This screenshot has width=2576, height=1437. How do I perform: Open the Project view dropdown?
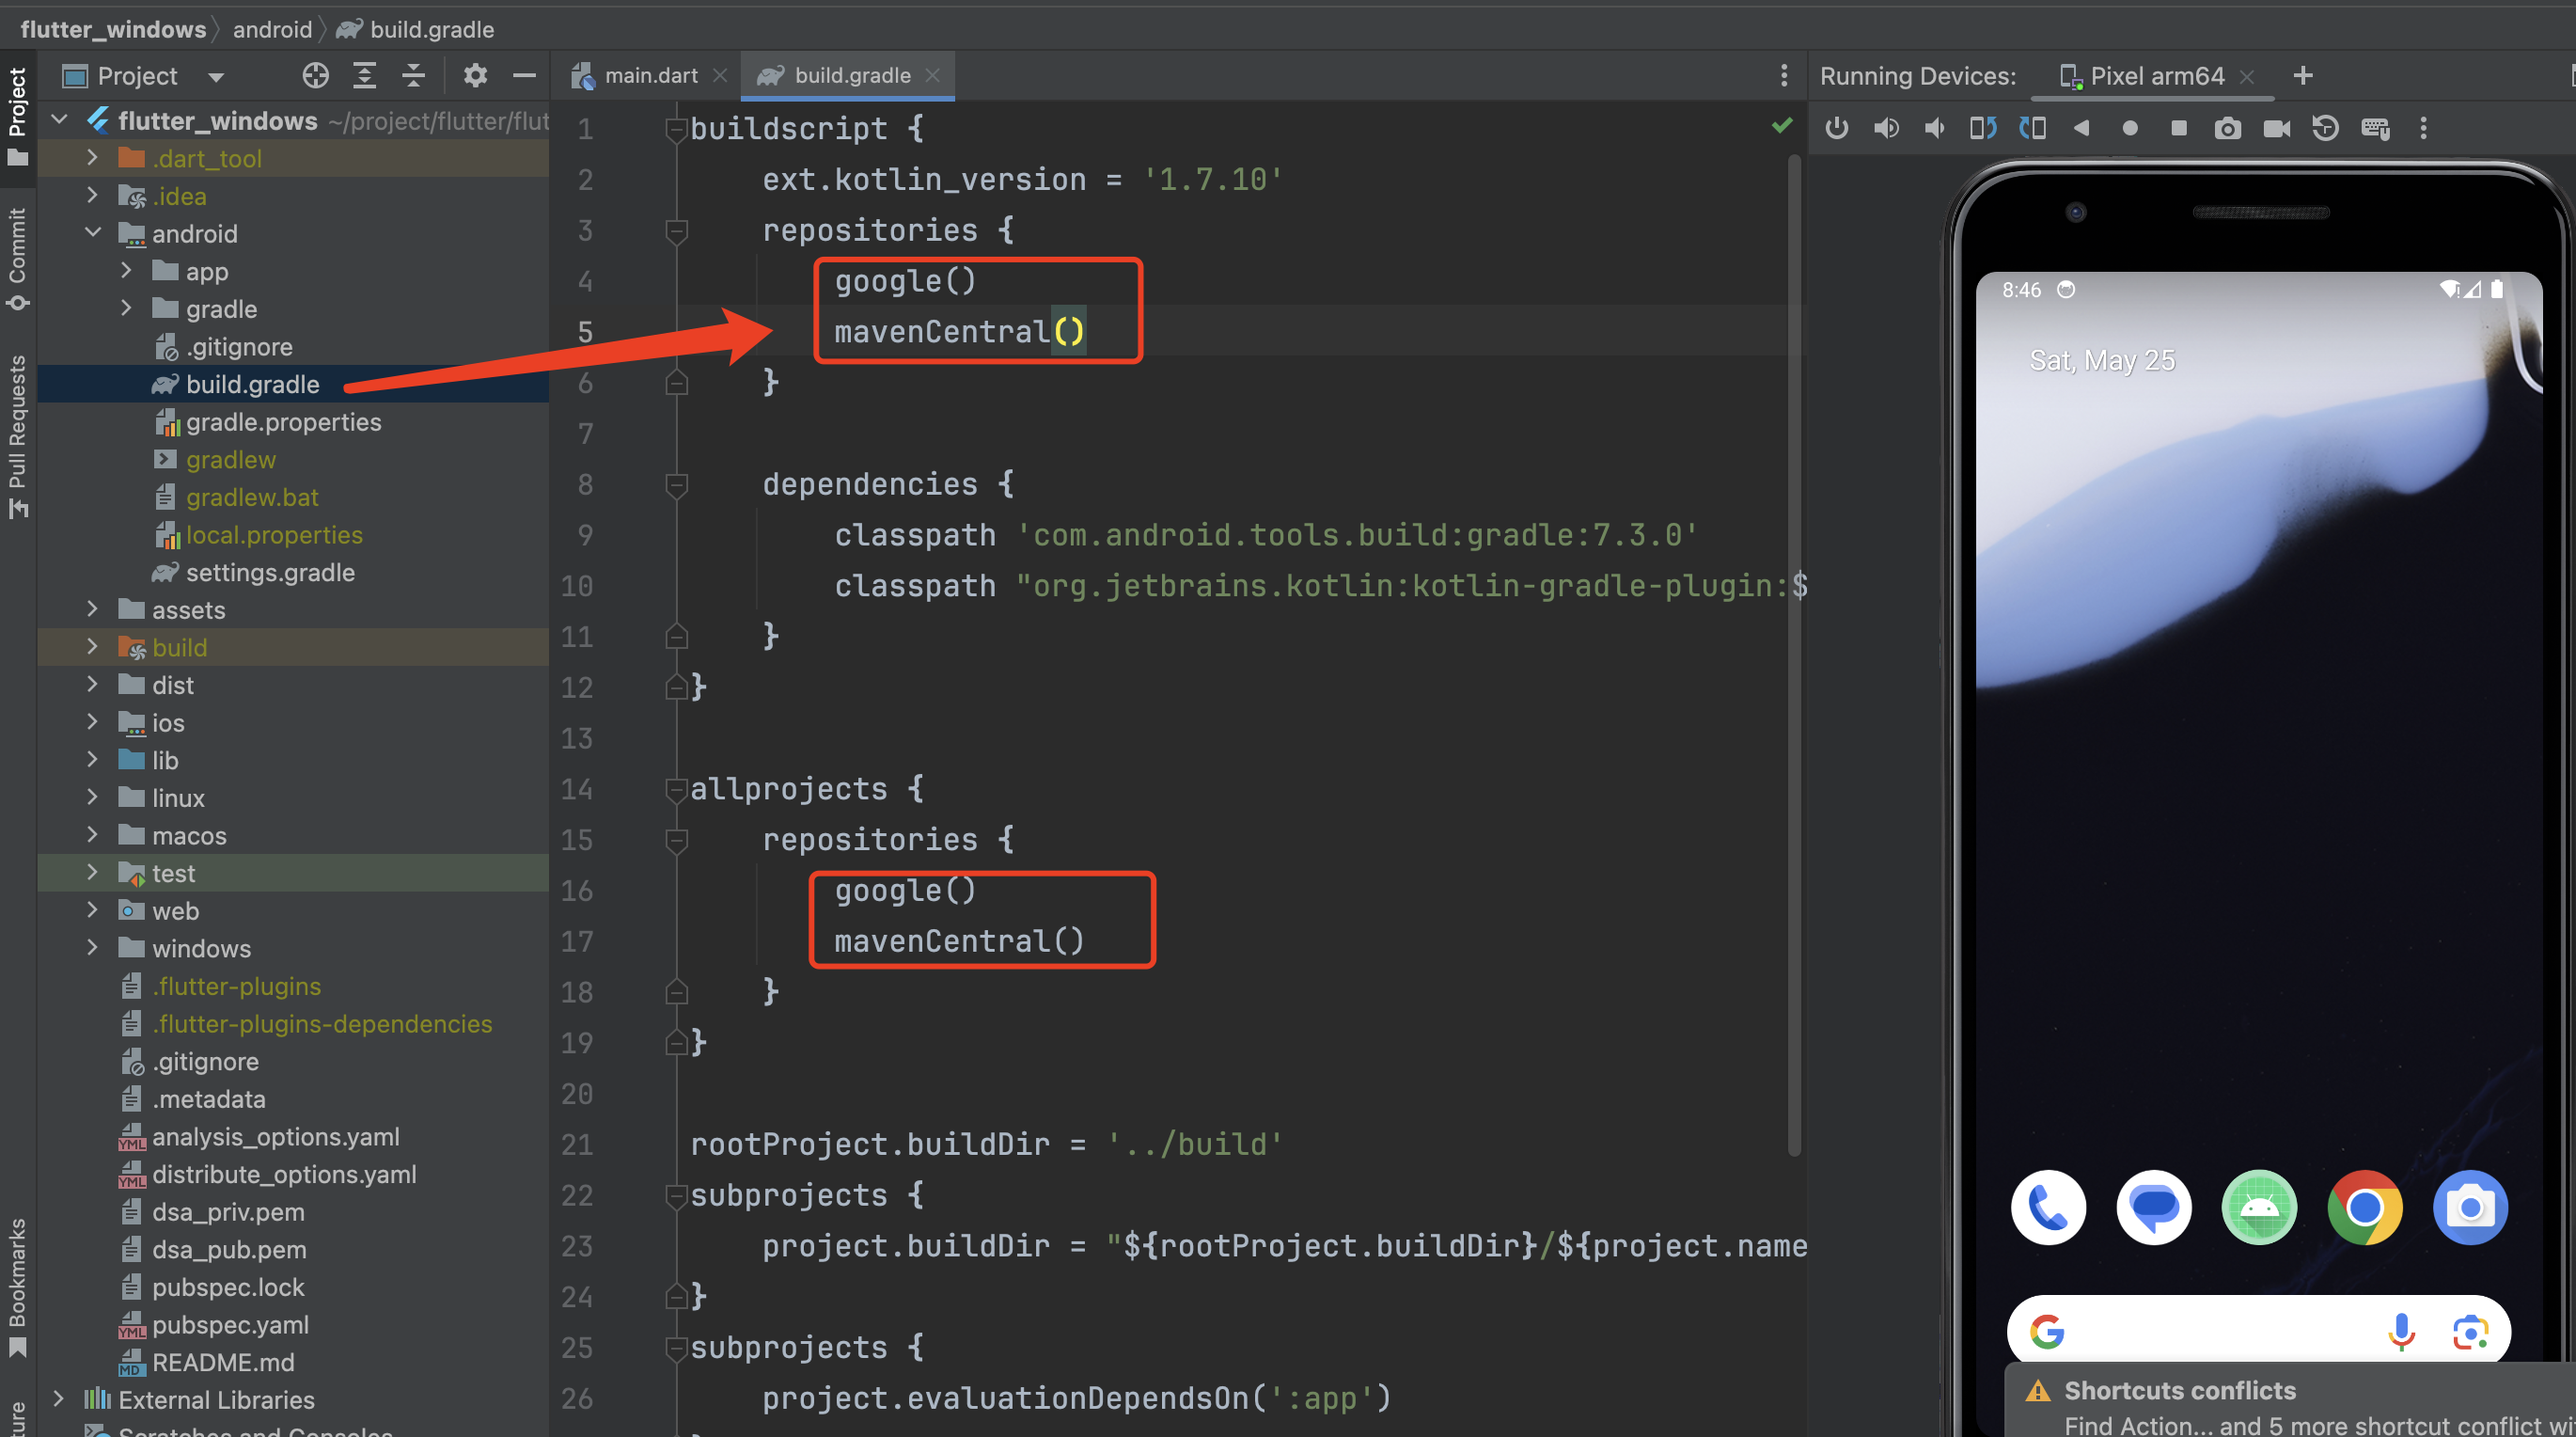pyautogui.click(x=216, y=77)
